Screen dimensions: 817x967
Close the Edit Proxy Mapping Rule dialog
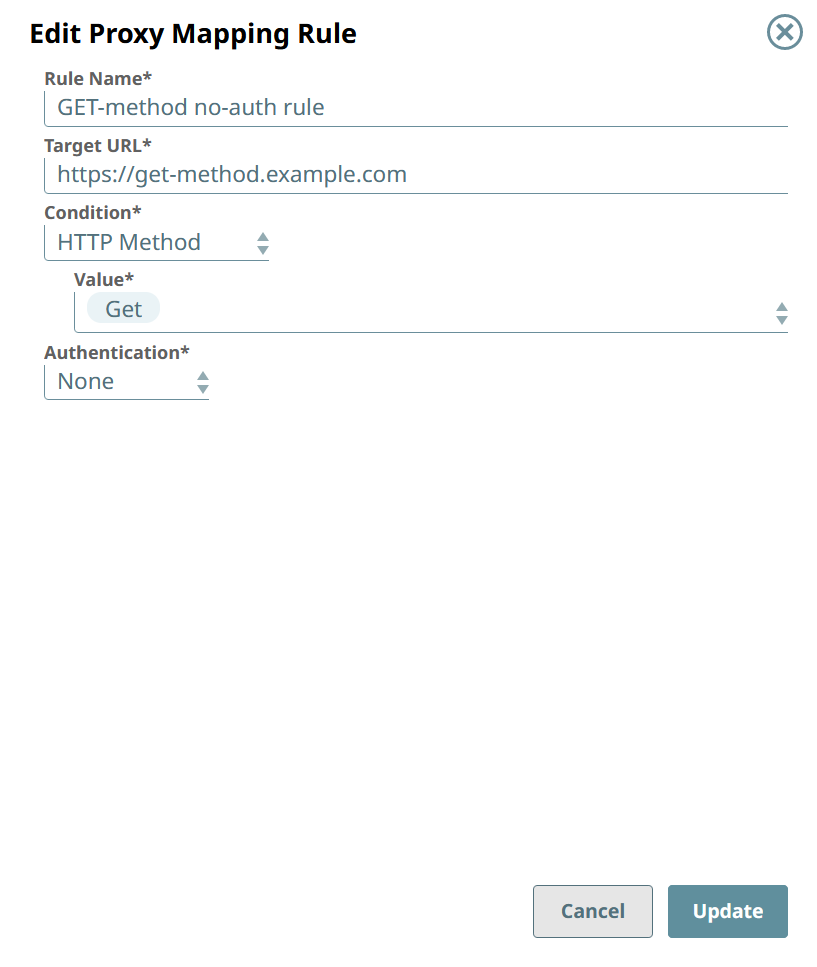(x=784, y=32)
